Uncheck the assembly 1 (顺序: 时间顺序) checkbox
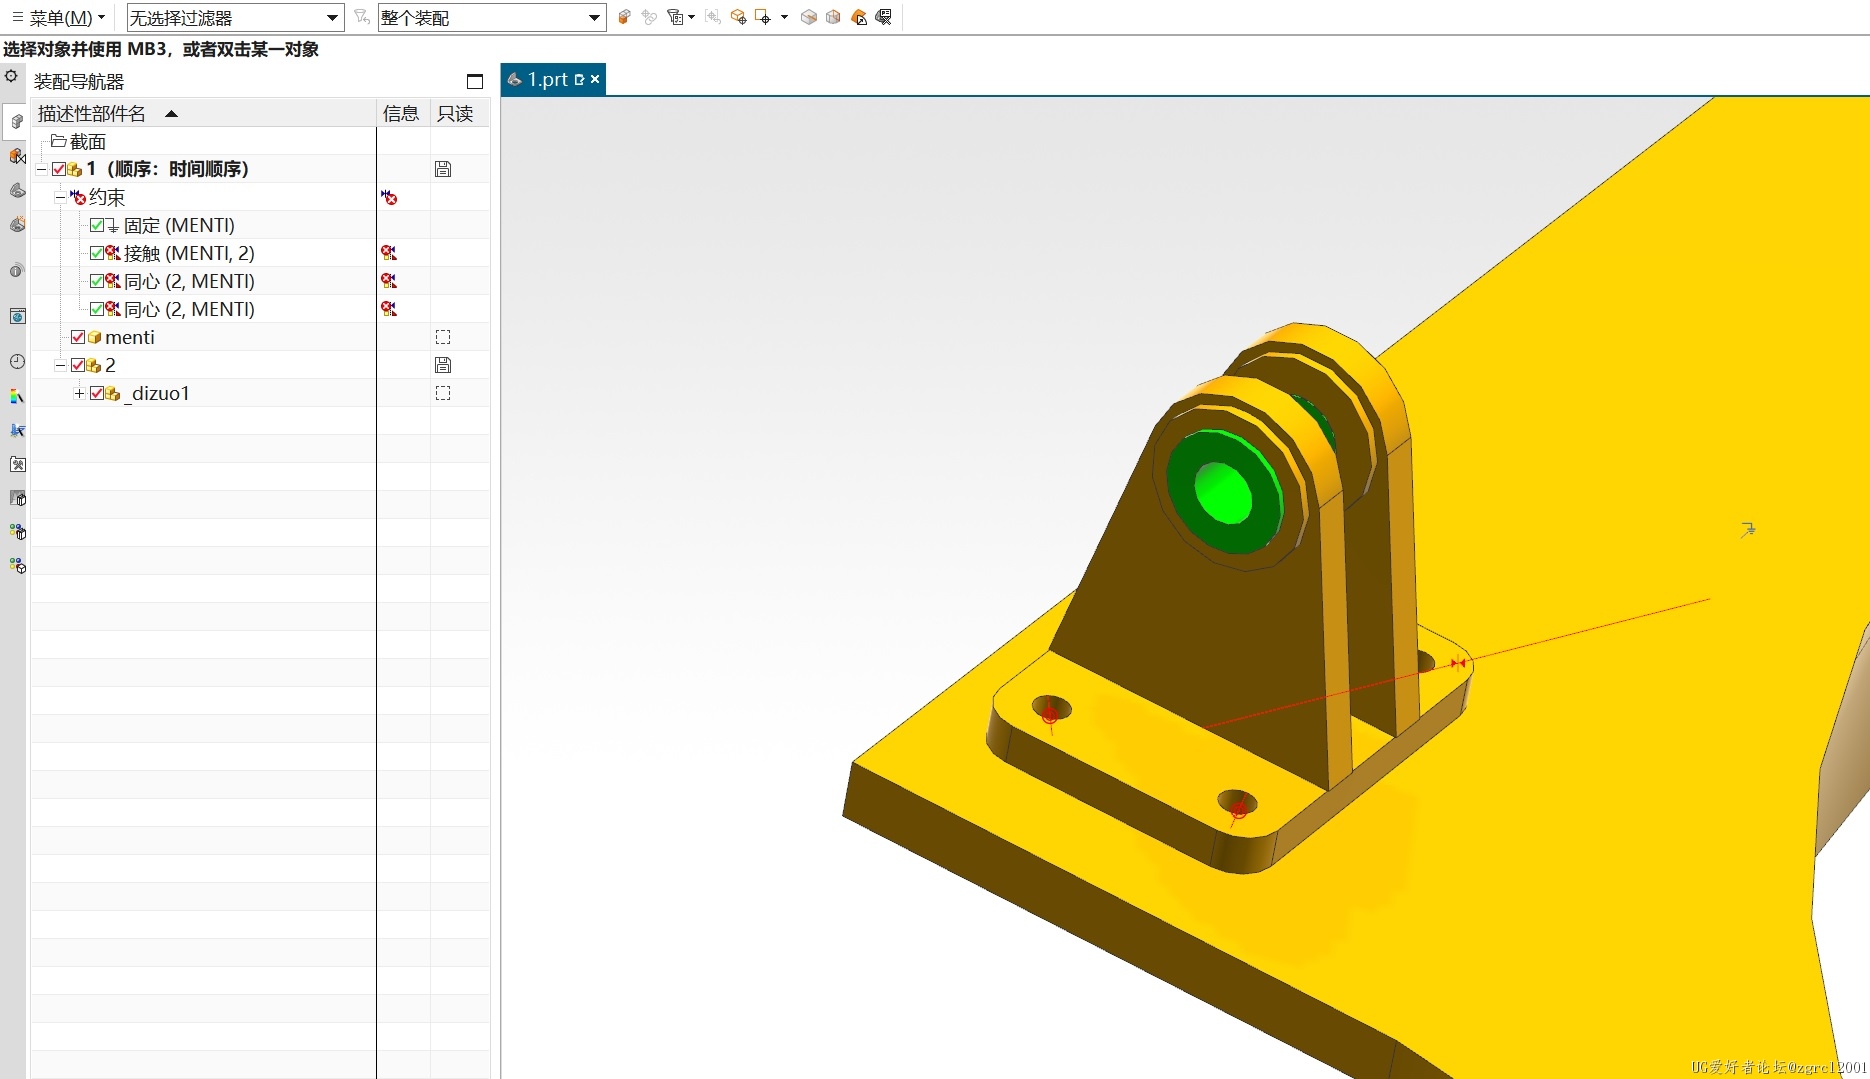The width and height of the screenshot is (1870, 1079). (x=59, y=169)
